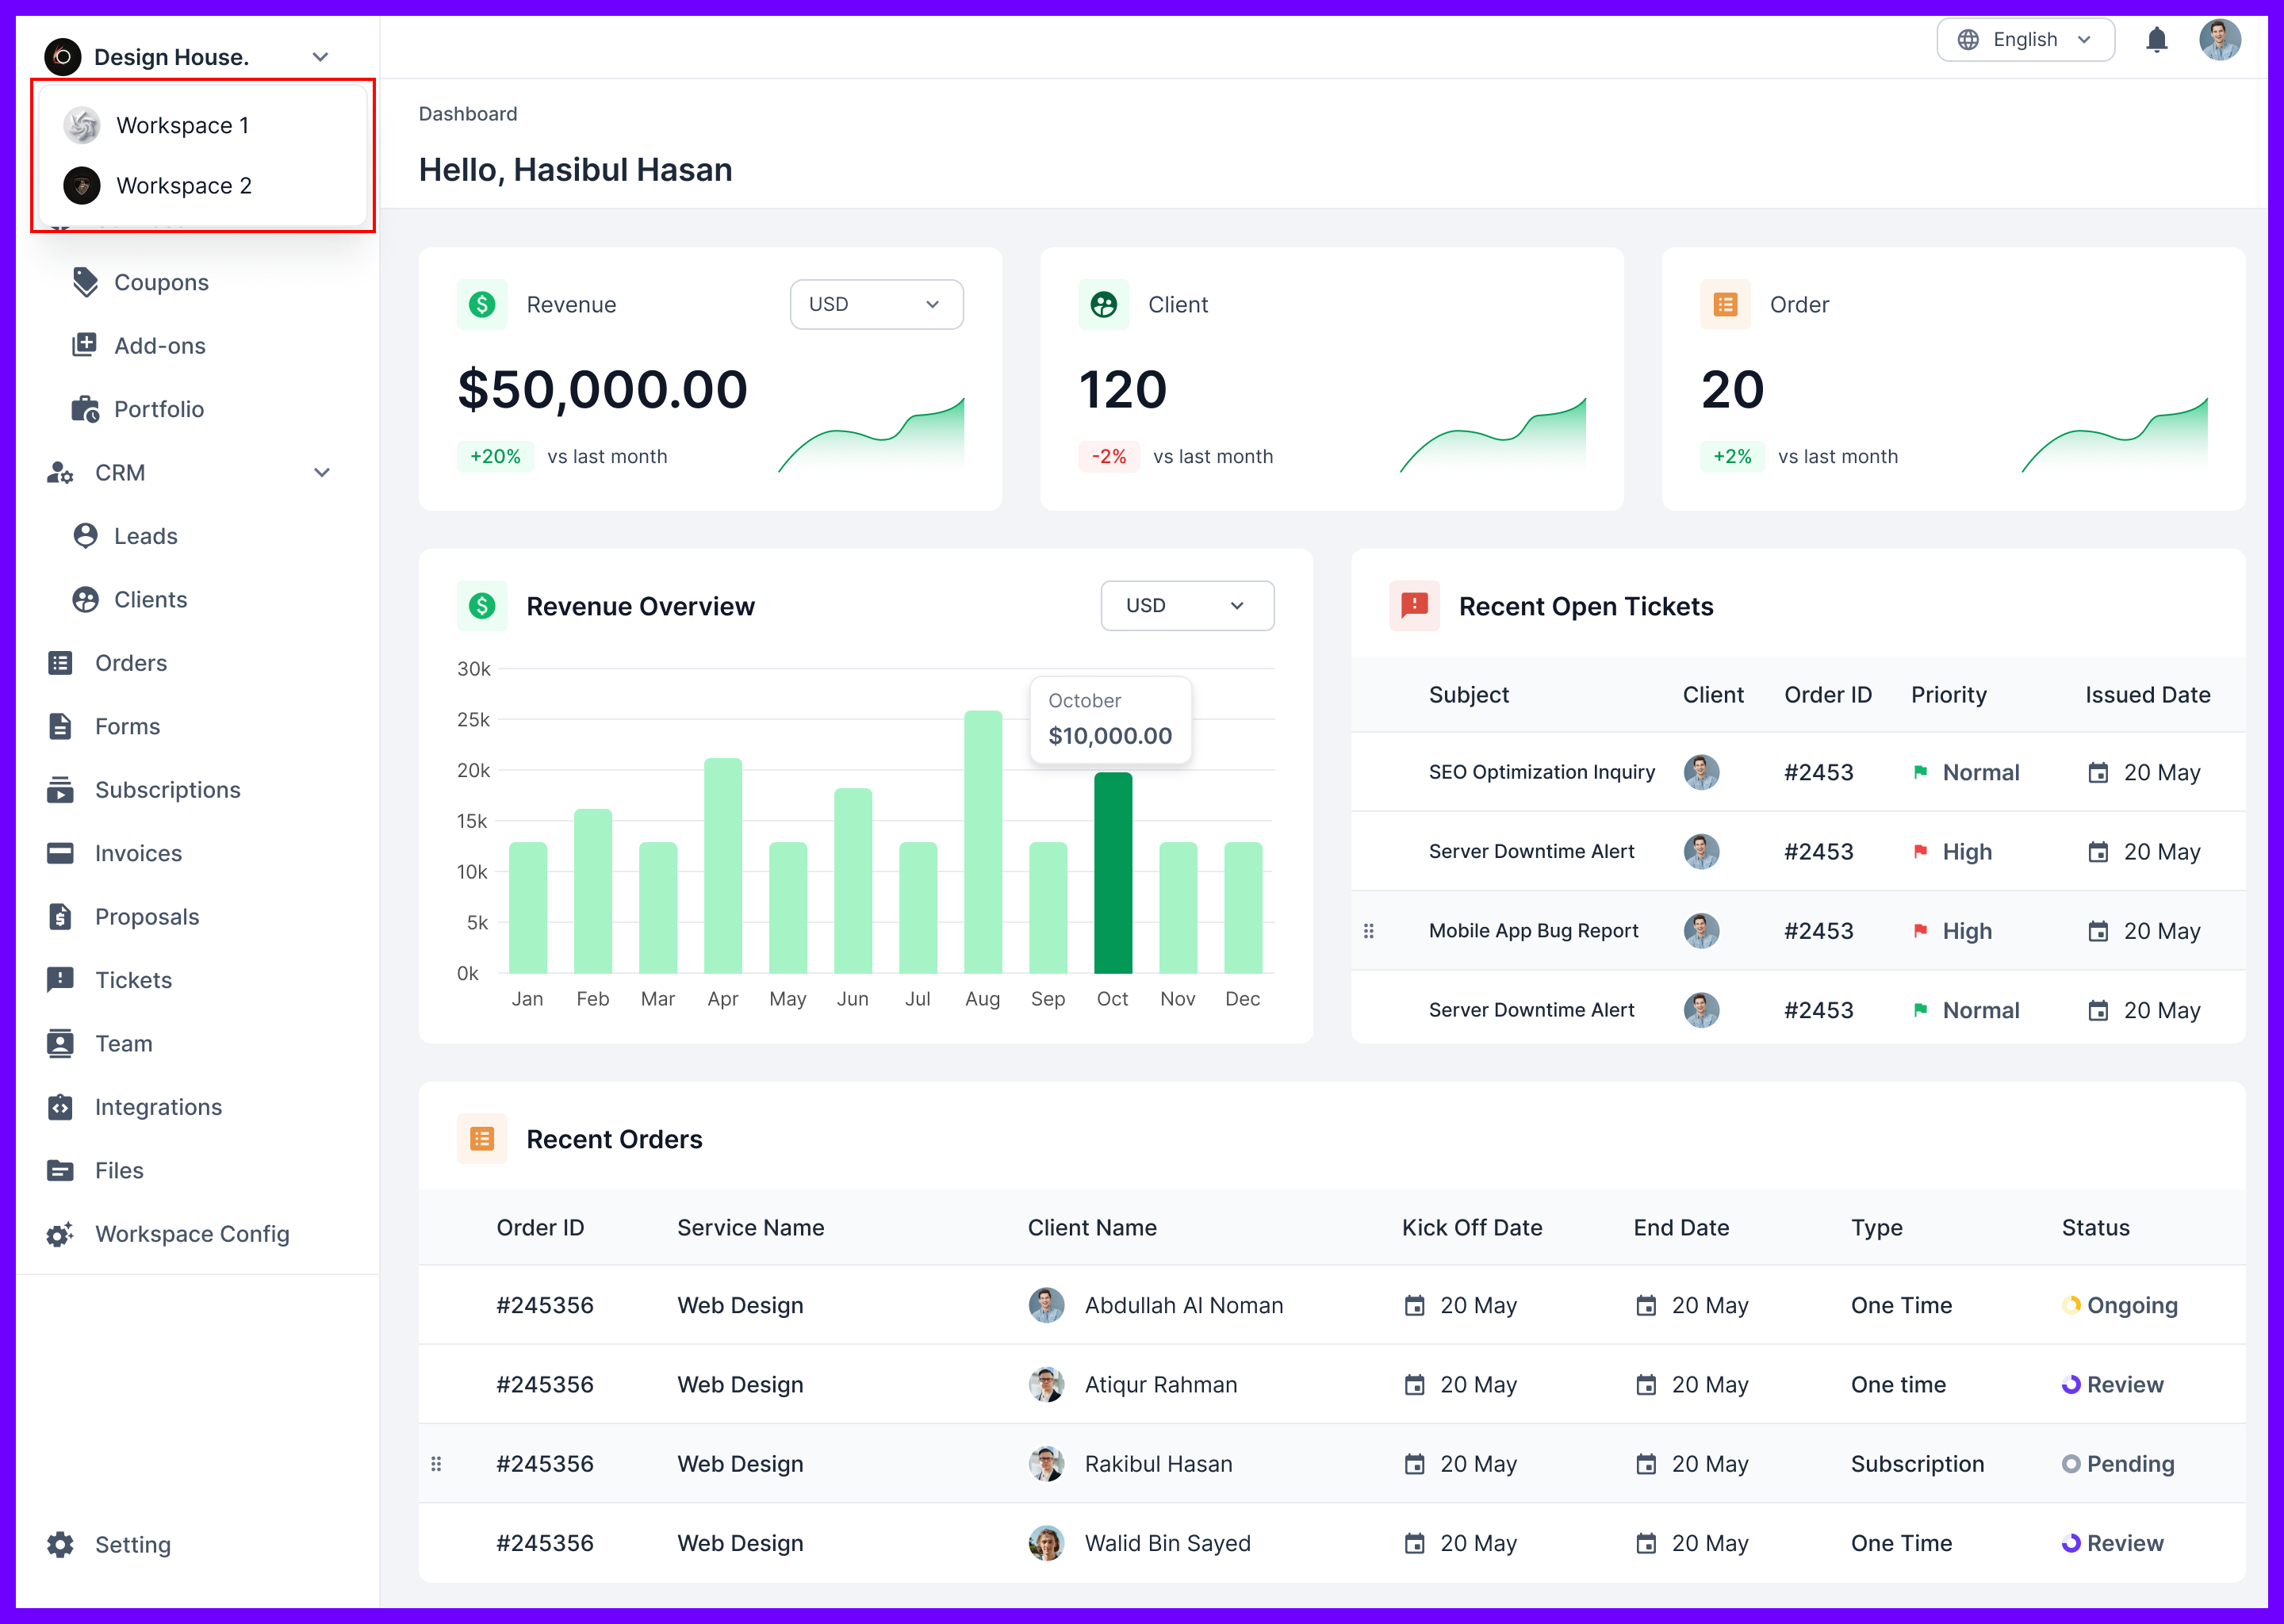Select the Invoices sidebar icon

[x=60, y=853]
